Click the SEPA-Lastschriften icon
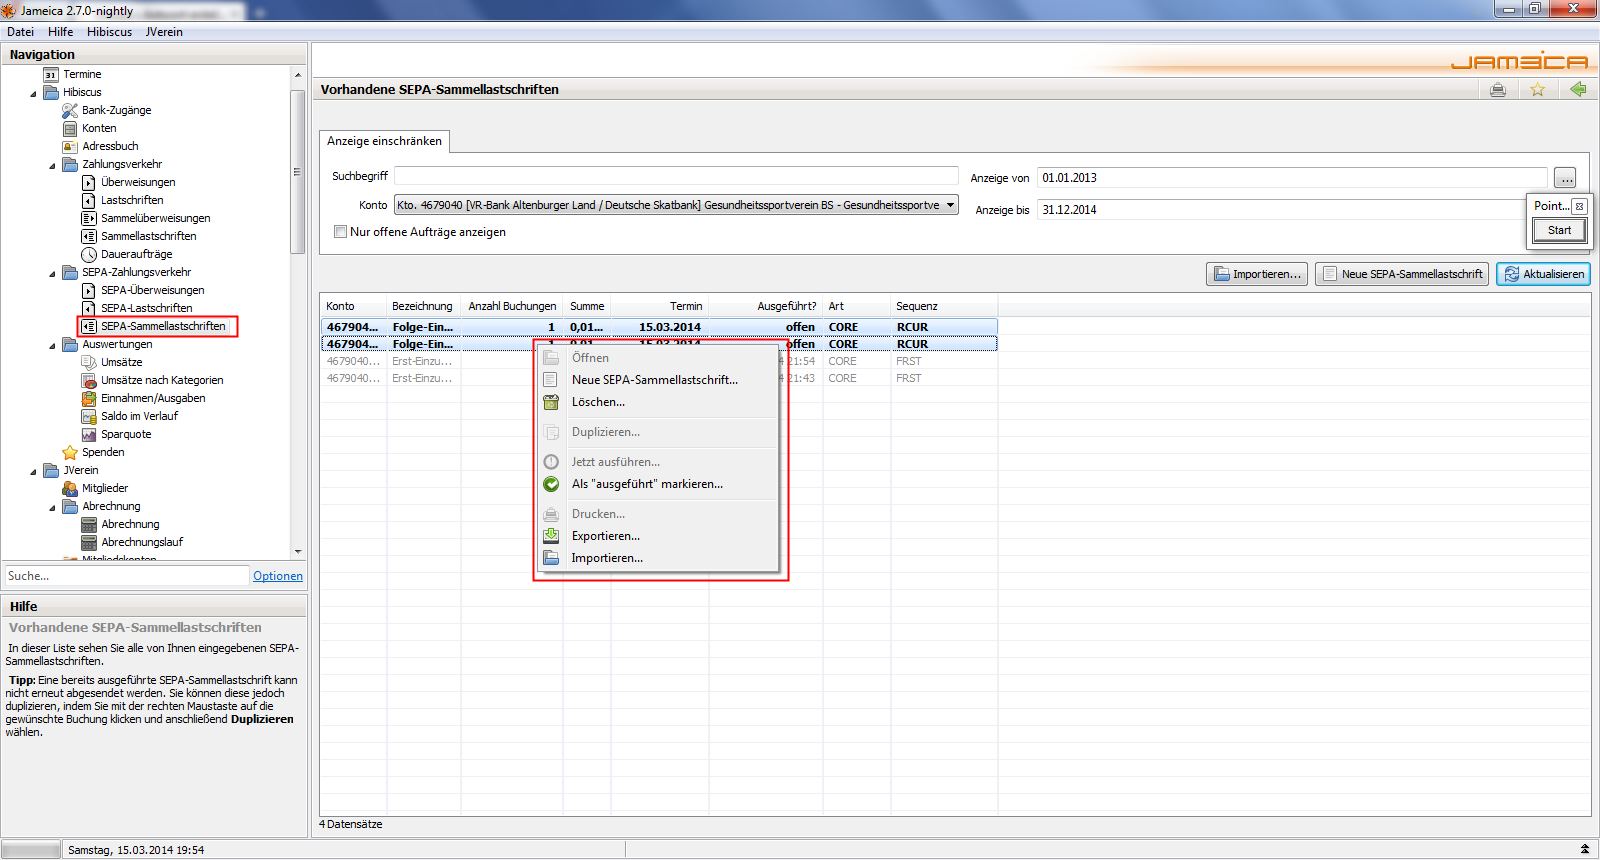 [89, 309]
